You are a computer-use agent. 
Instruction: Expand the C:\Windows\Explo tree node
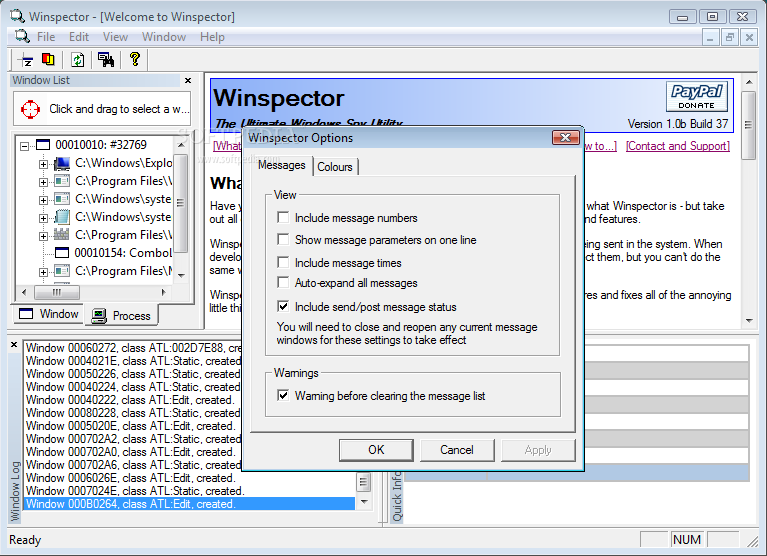click(x=44, y=164)
